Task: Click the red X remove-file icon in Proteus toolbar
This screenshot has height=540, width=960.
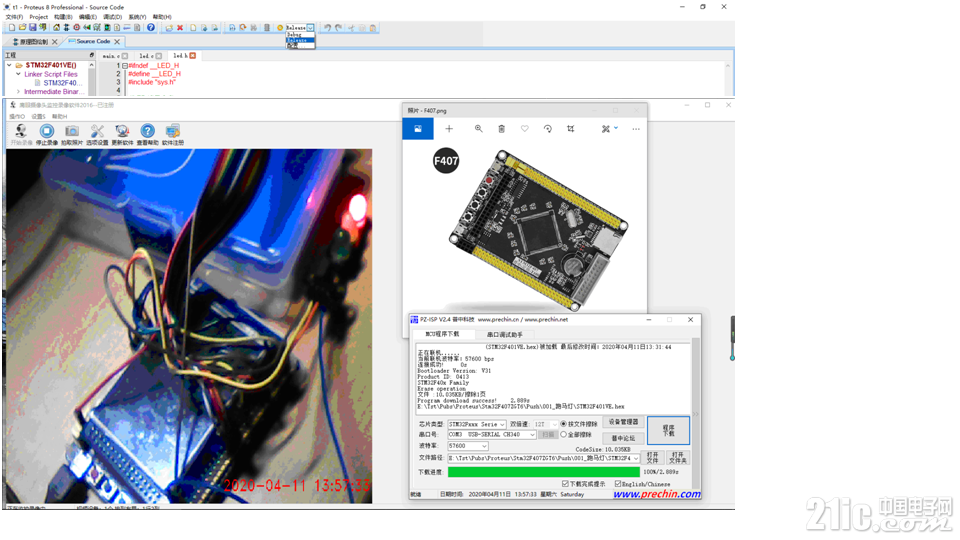Action: [180, 28]
